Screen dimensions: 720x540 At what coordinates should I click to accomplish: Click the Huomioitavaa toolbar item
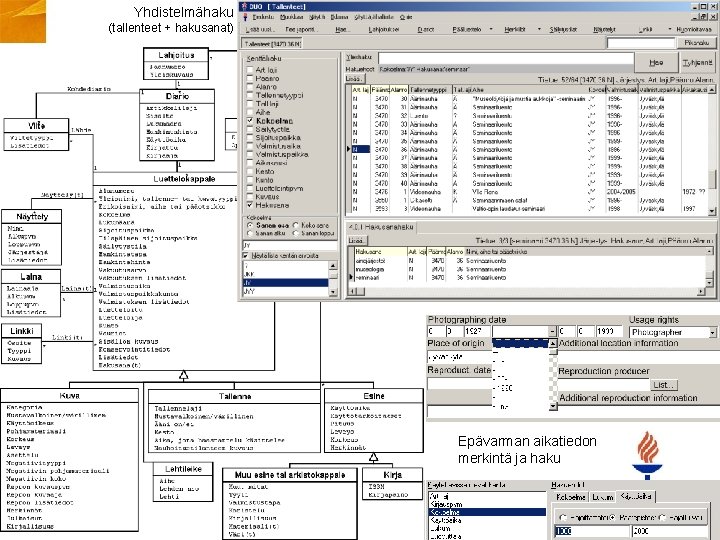(x=694, y=29)
